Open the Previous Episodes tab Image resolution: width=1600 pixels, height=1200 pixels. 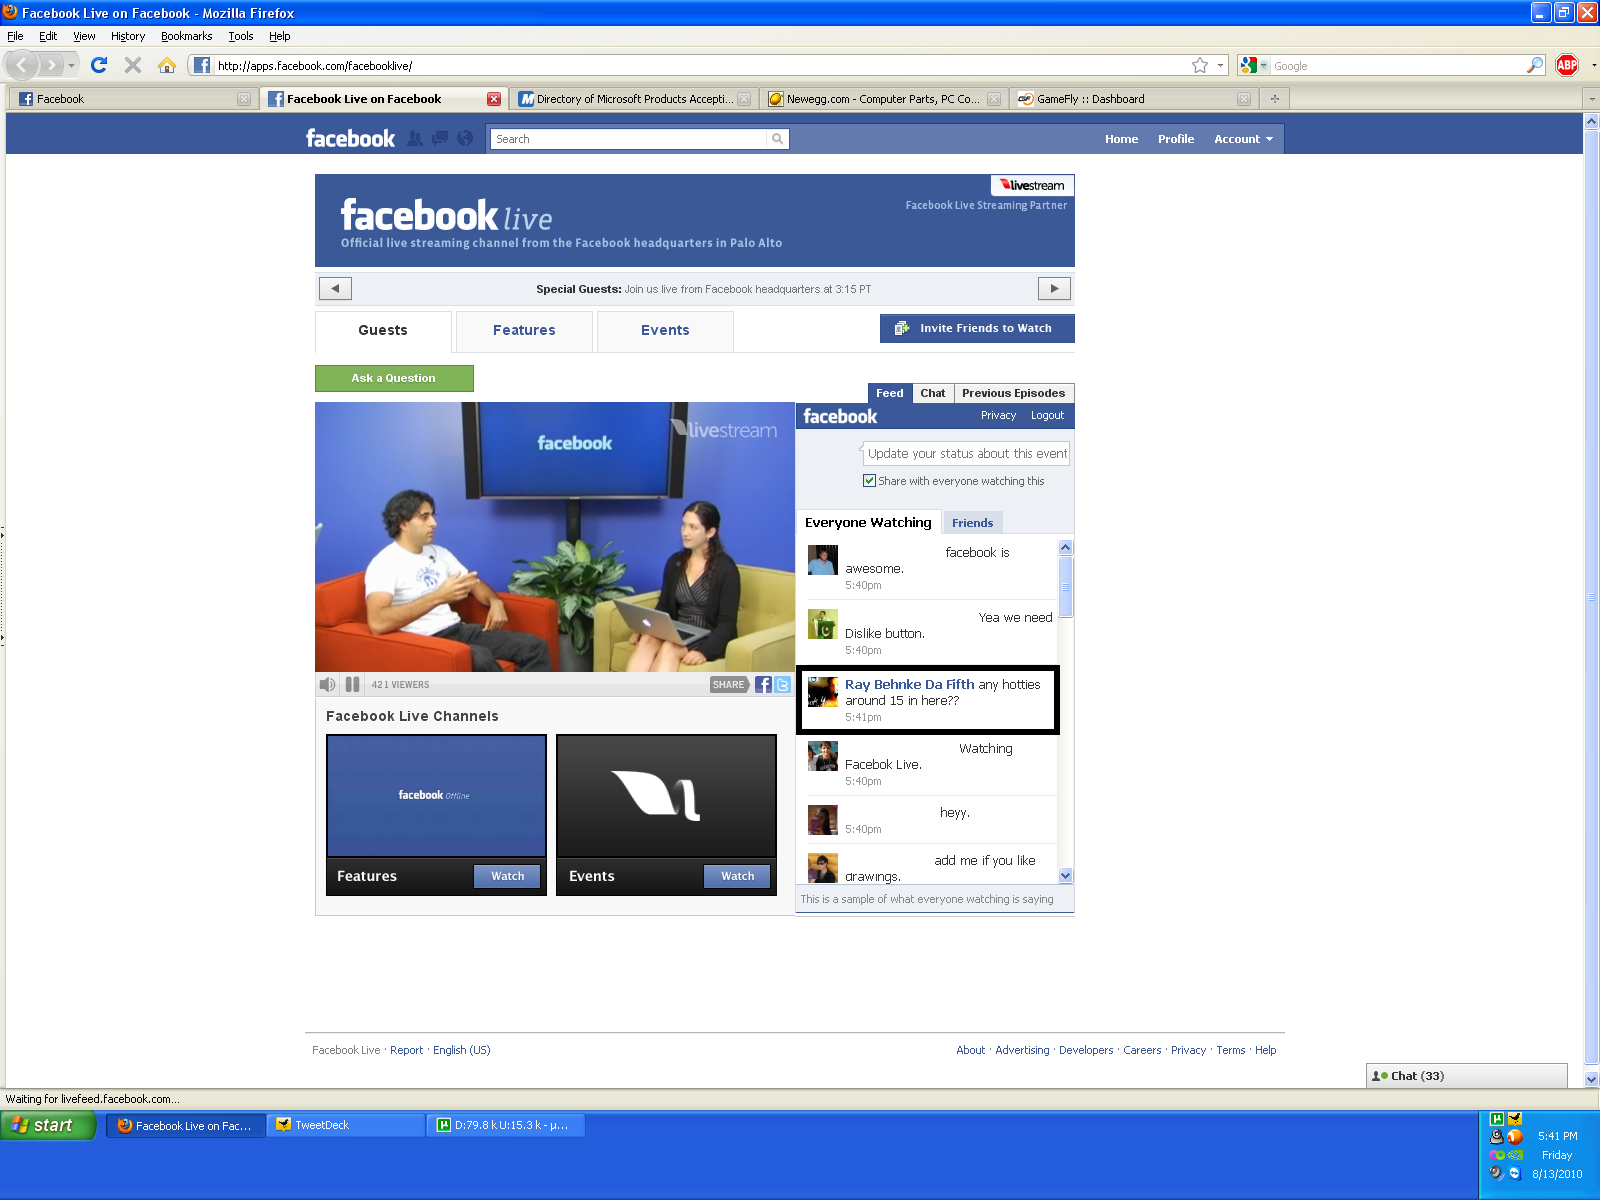tap(1013, 393)
